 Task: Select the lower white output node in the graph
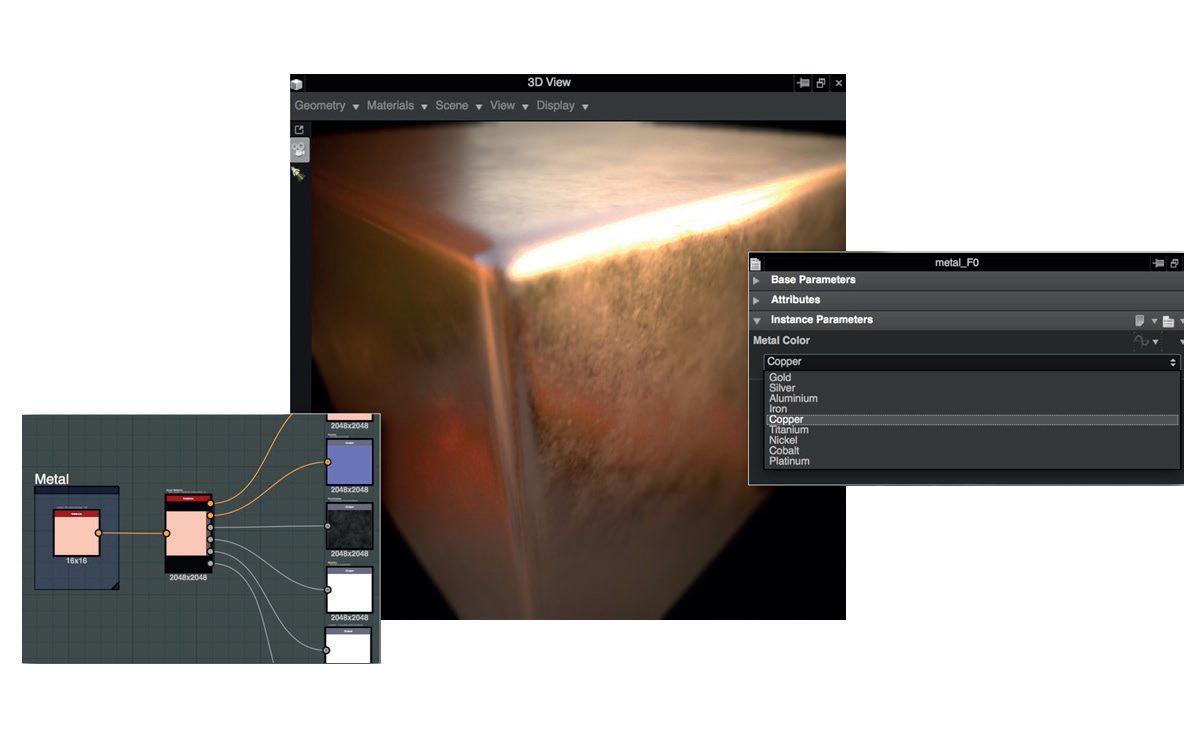[350, 647]
